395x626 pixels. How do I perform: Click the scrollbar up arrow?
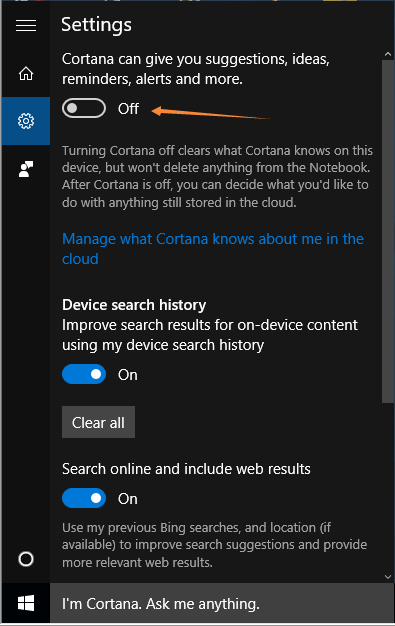387,54
